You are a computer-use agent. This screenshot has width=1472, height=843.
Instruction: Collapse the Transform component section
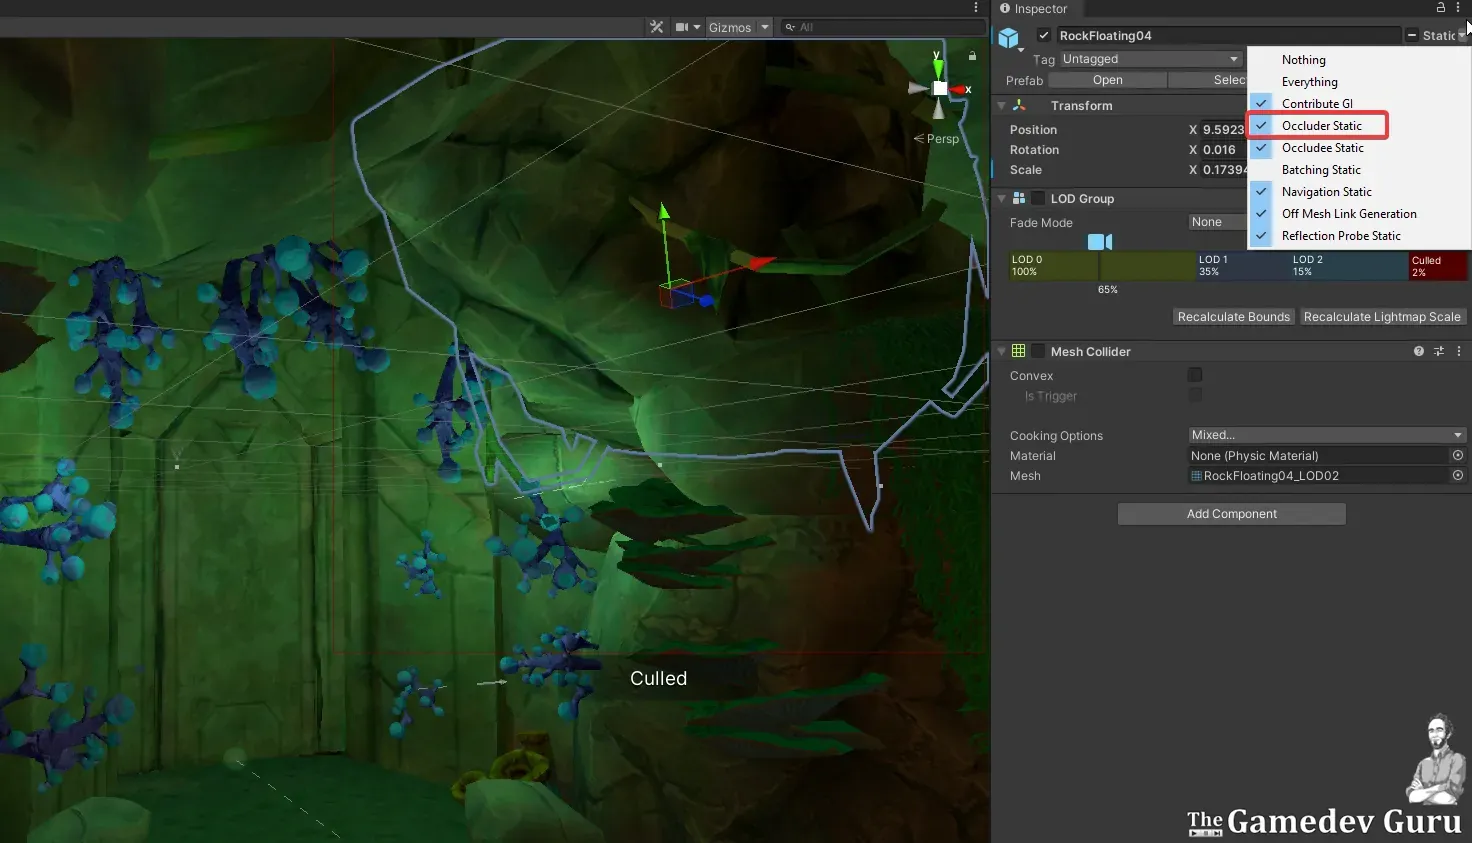click(x=1001, y=106)
